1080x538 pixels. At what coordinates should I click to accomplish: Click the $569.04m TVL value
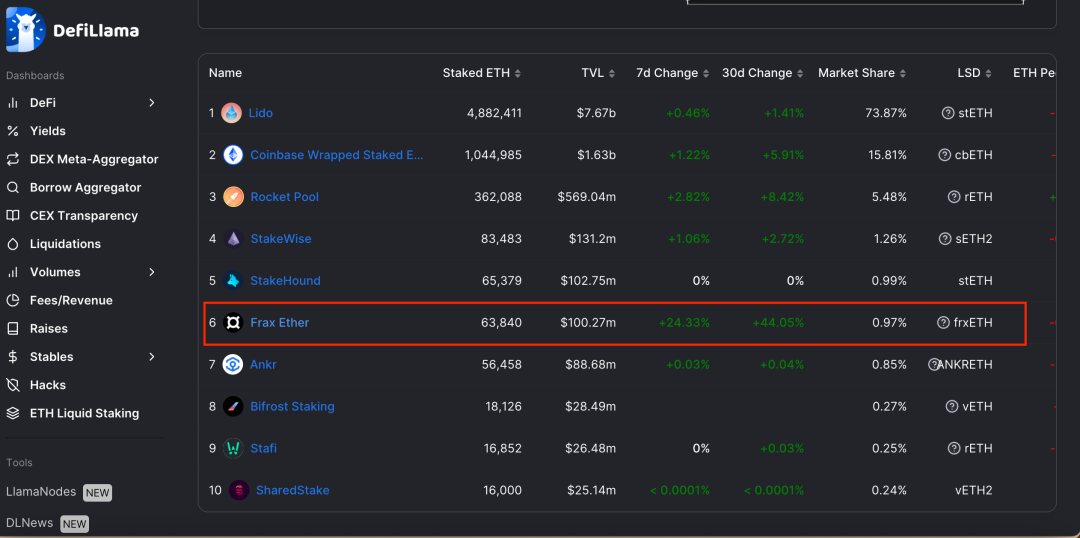pos(587,197)
